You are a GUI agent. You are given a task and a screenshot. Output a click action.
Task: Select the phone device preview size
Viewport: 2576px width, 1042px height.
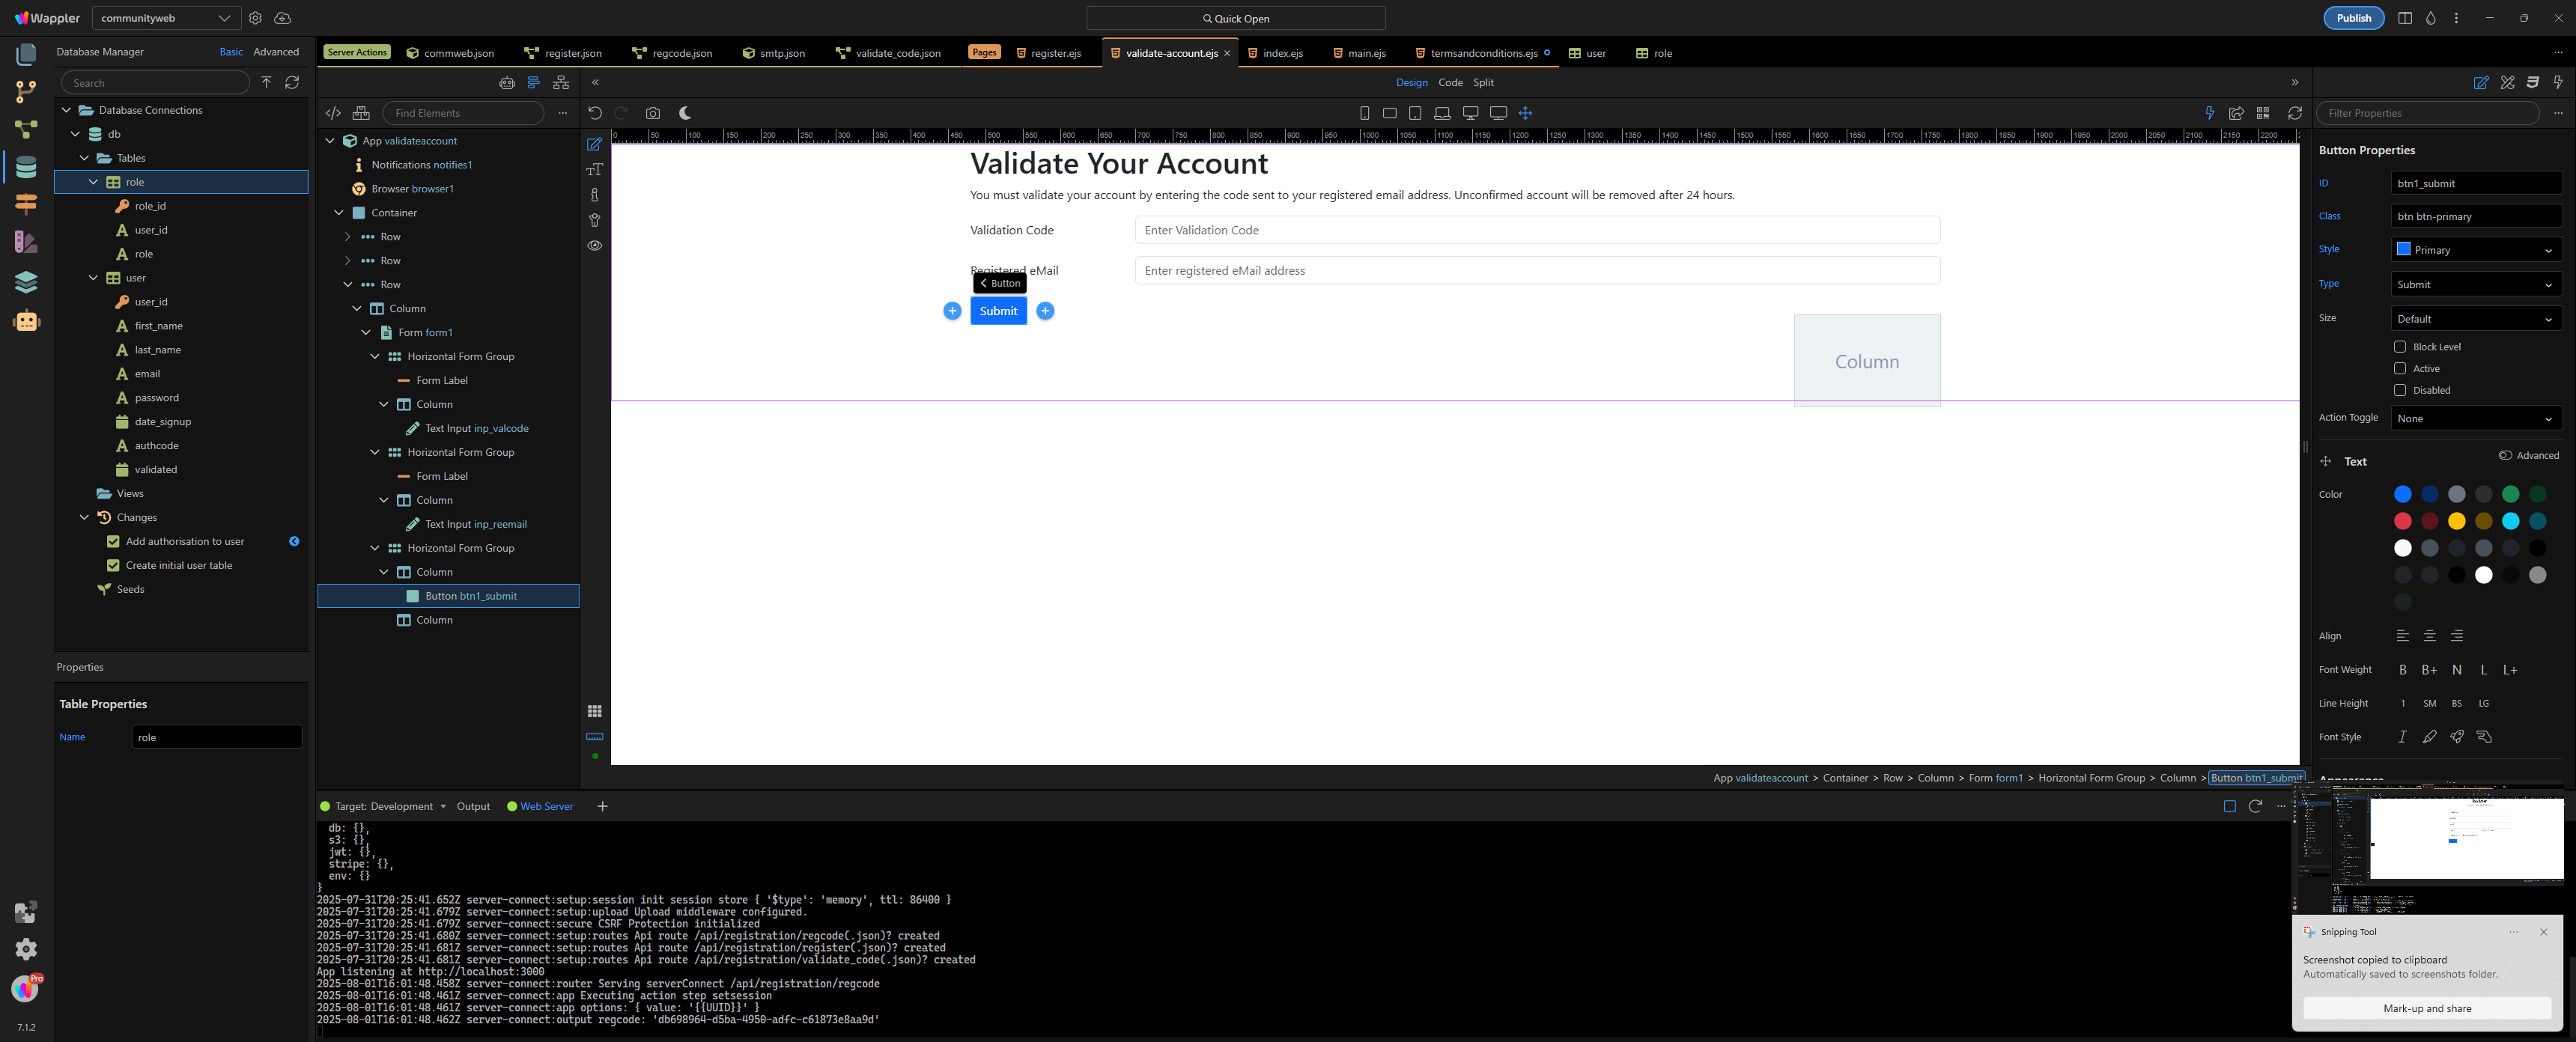pos(1365,113)
